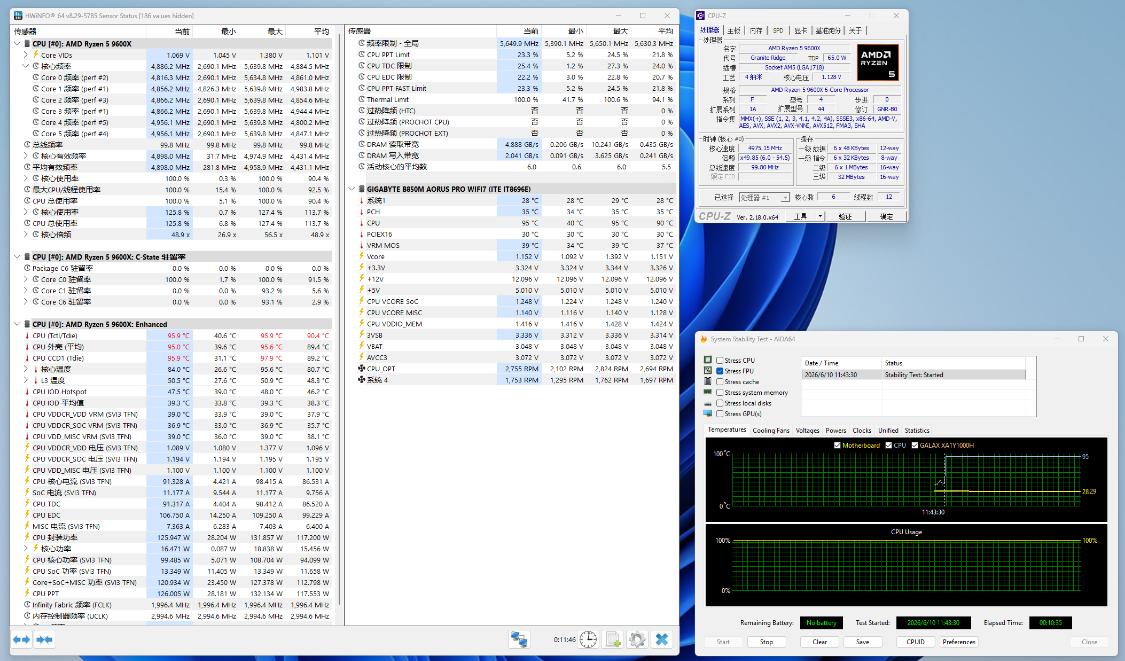This screenshot has width=1125, height=661.
Task: Click lightning icon of Core VIDs row
Action: (36, 55)
